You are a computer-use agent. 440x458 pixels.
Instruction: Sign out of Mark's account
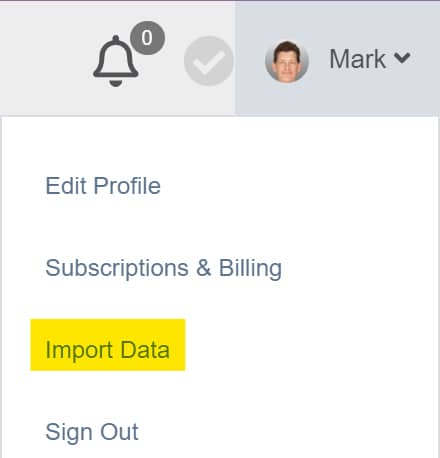pos(92,432)
